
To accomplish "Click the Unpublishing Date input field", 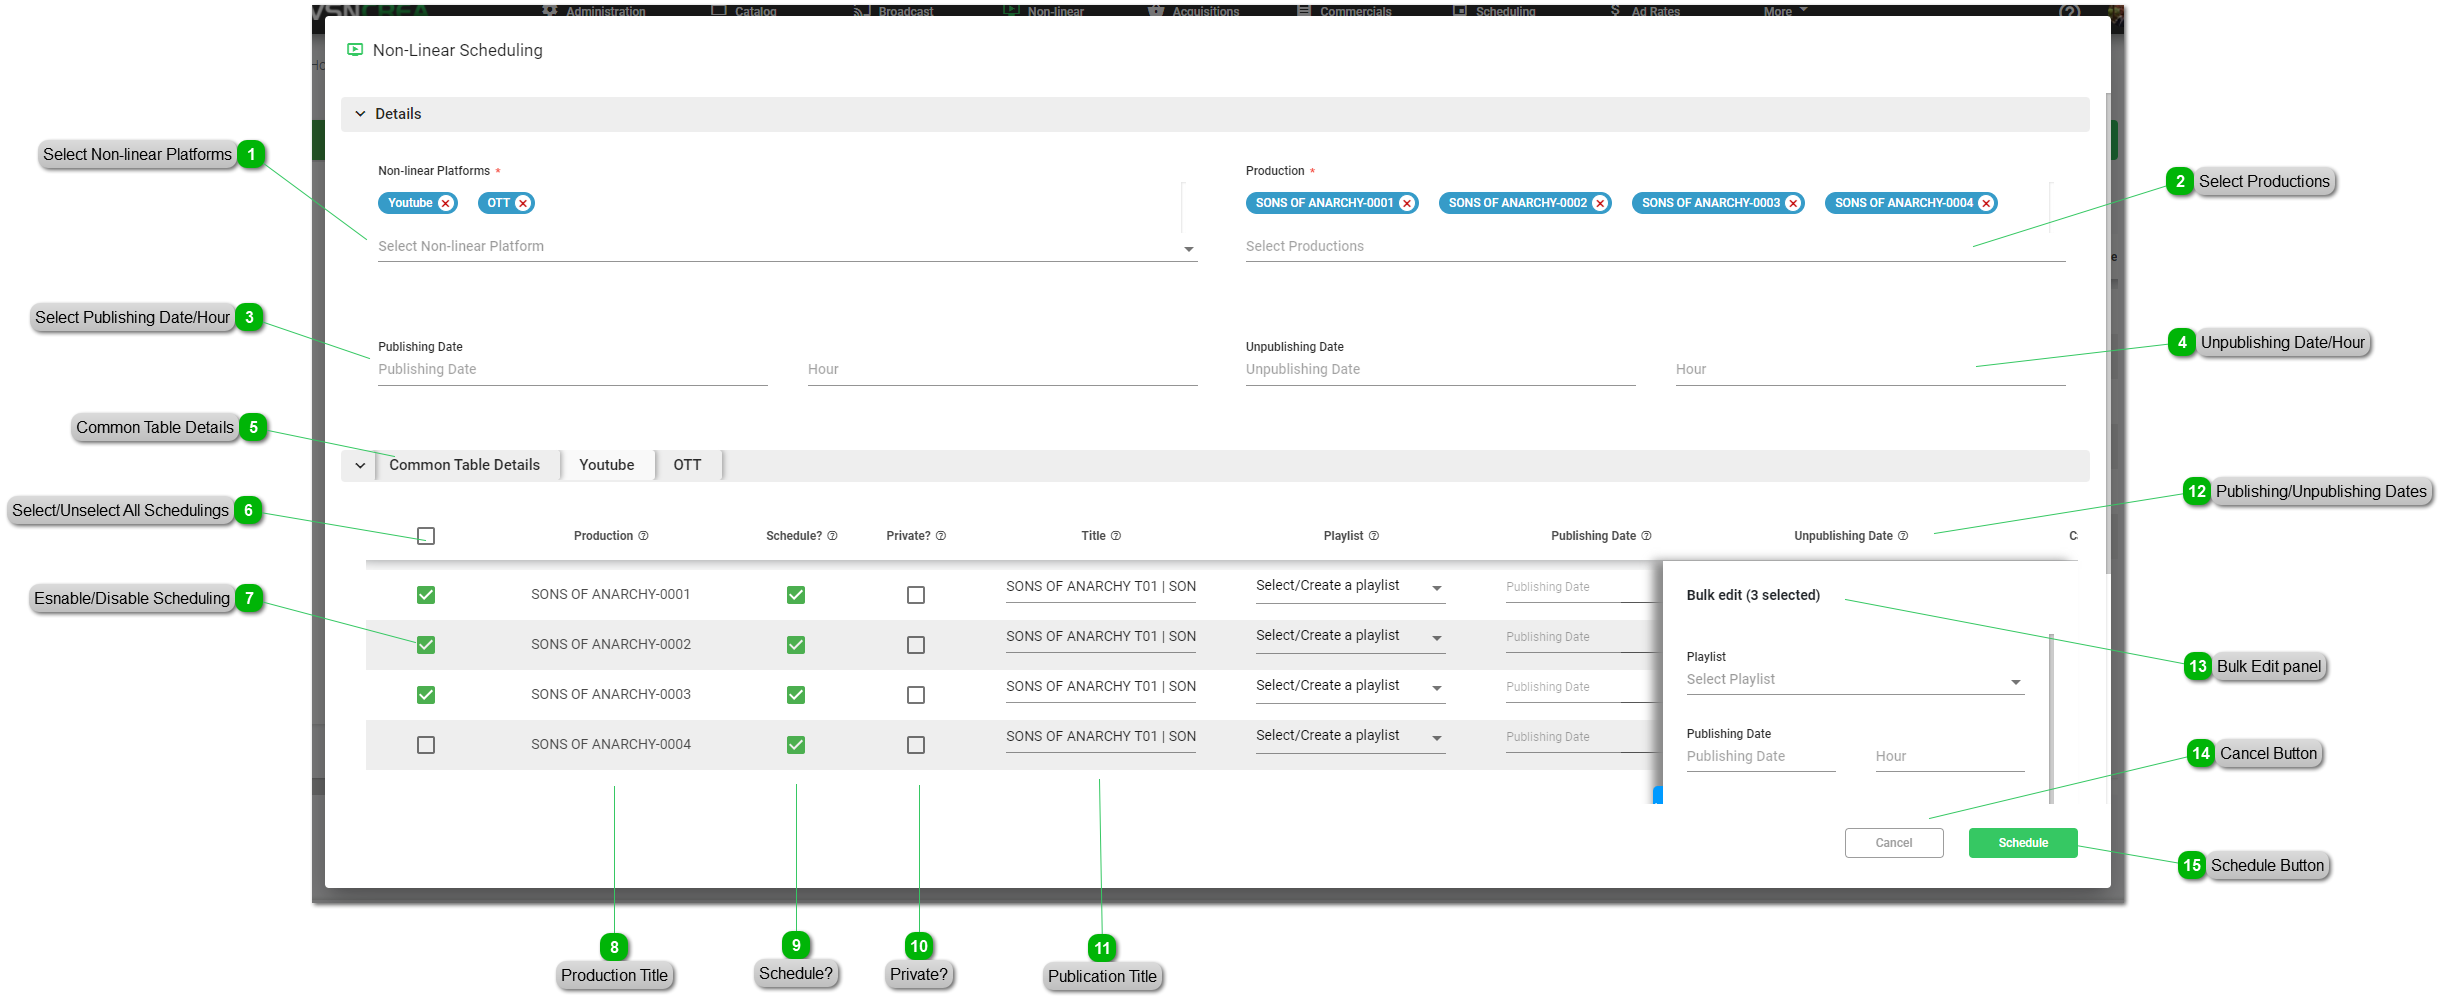I will pos(1439,370).
